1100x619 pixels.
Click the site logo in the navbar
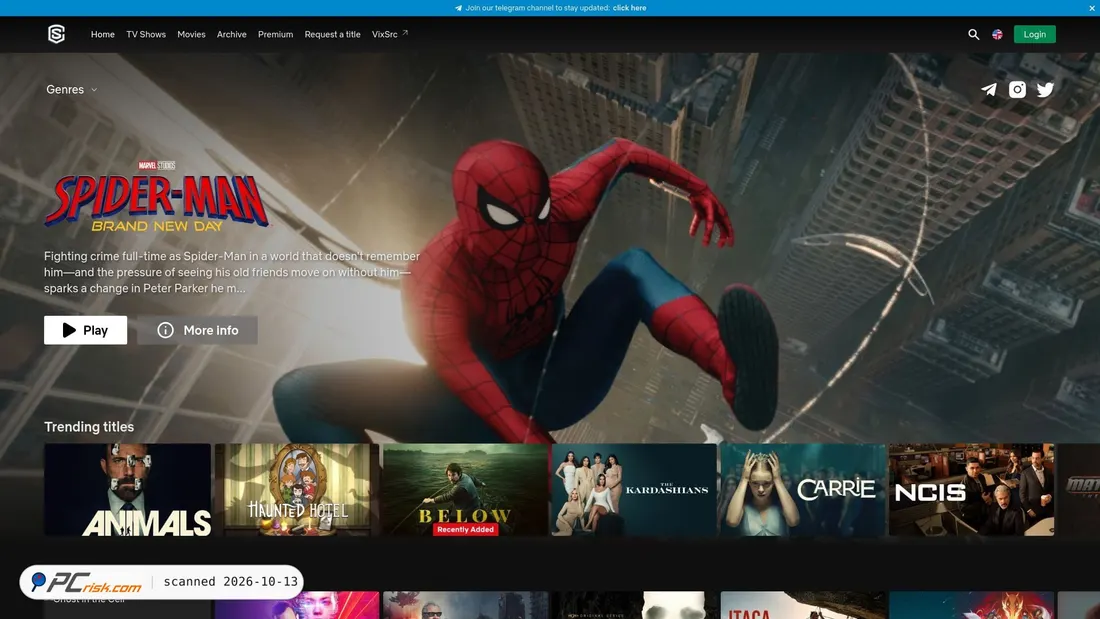[x=56, y=34]
